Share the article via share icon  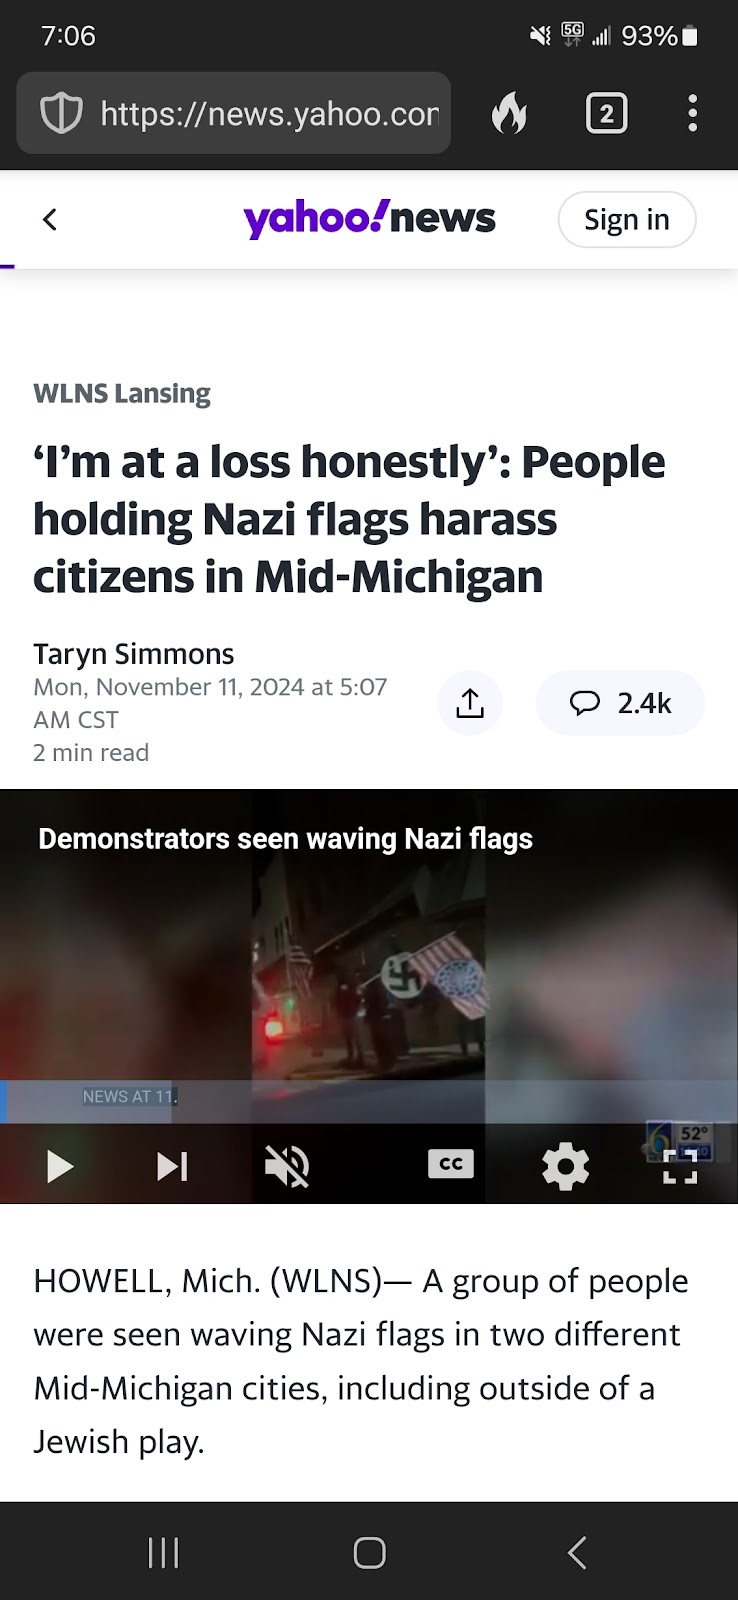tap(470, 703)
